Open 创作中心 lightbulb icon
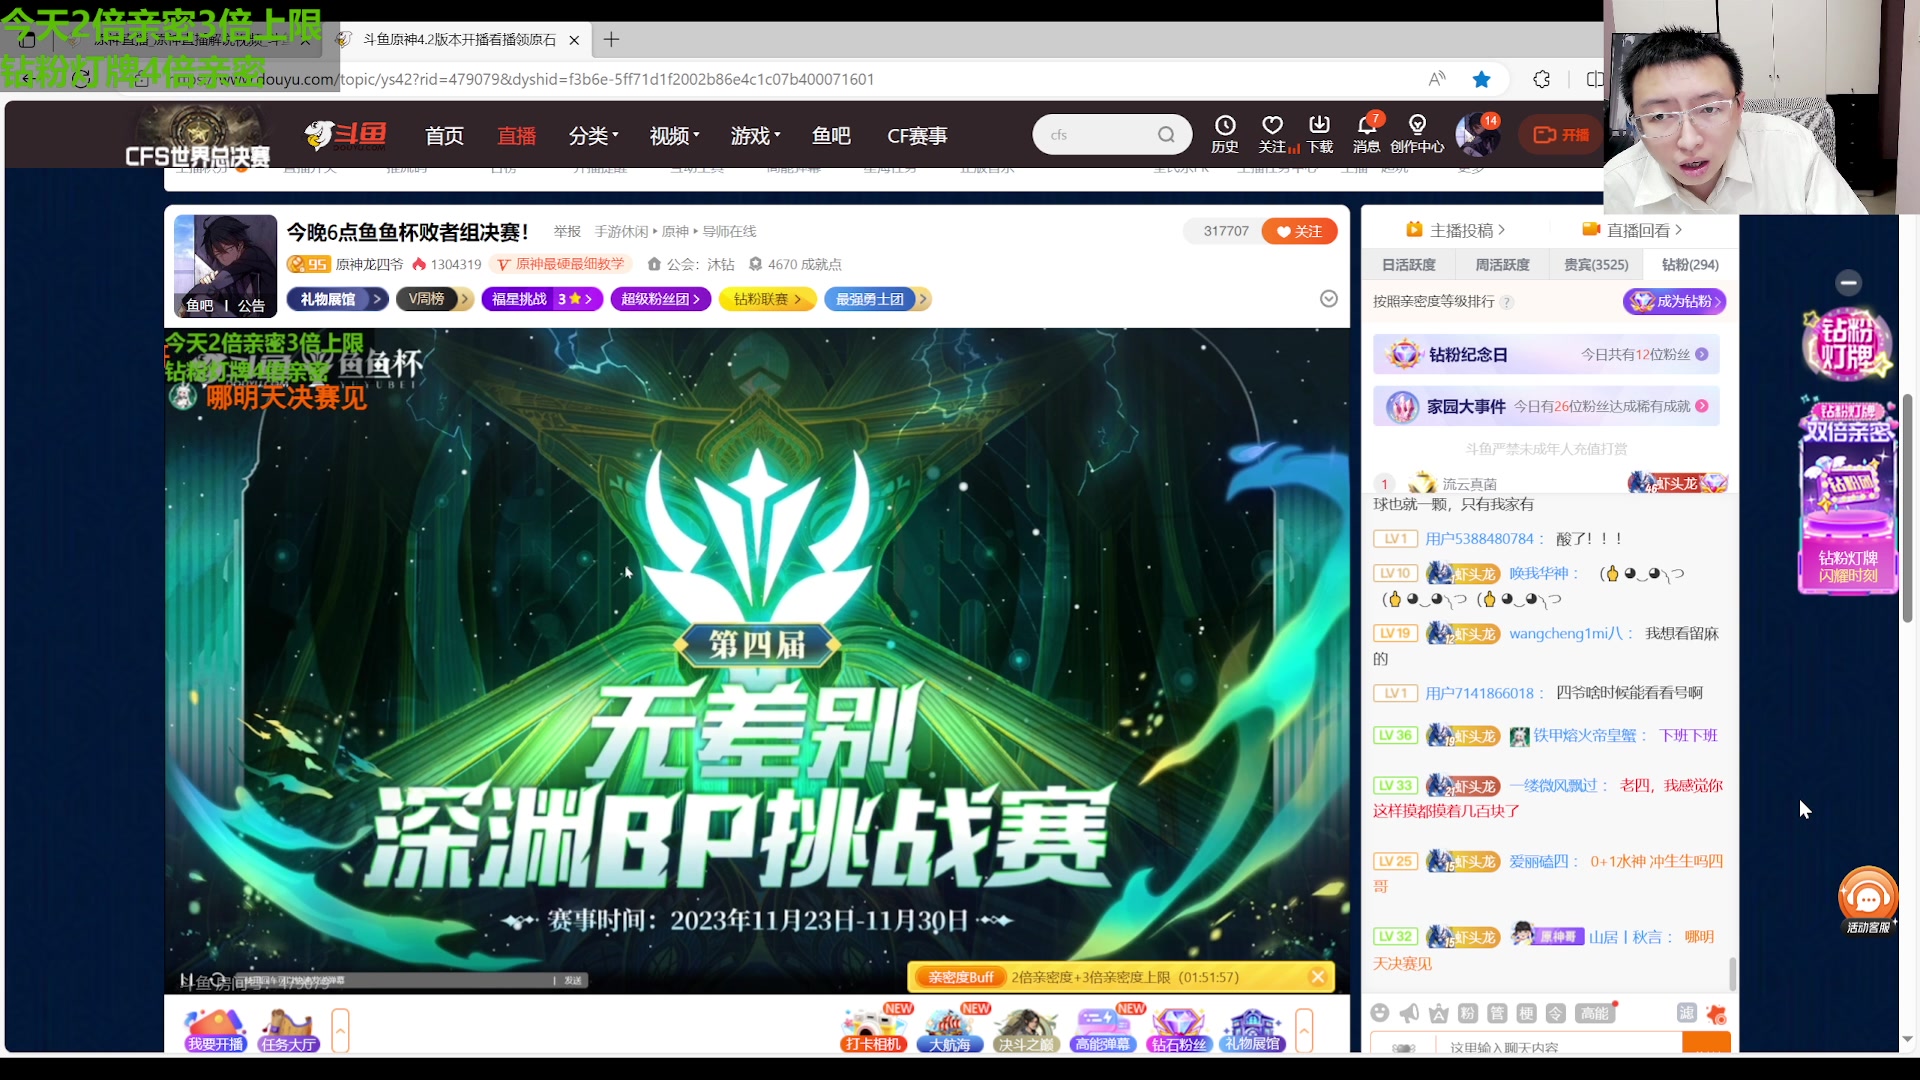Screen dimensions: 1920x1080 (x=1417, y=133)
